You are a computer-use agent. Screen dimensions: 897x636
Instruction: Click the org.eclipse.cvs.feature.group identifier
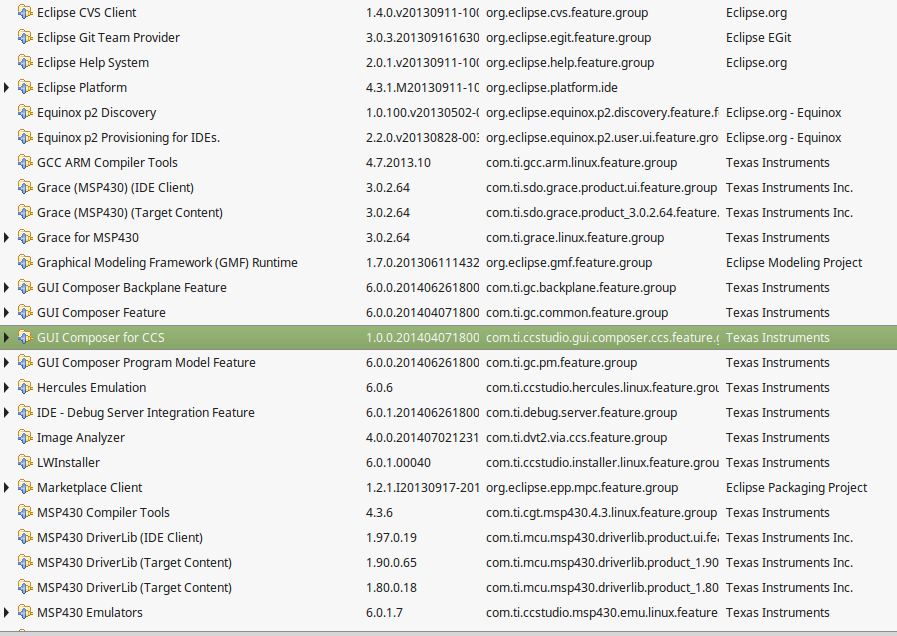click(x=567, y=12)
